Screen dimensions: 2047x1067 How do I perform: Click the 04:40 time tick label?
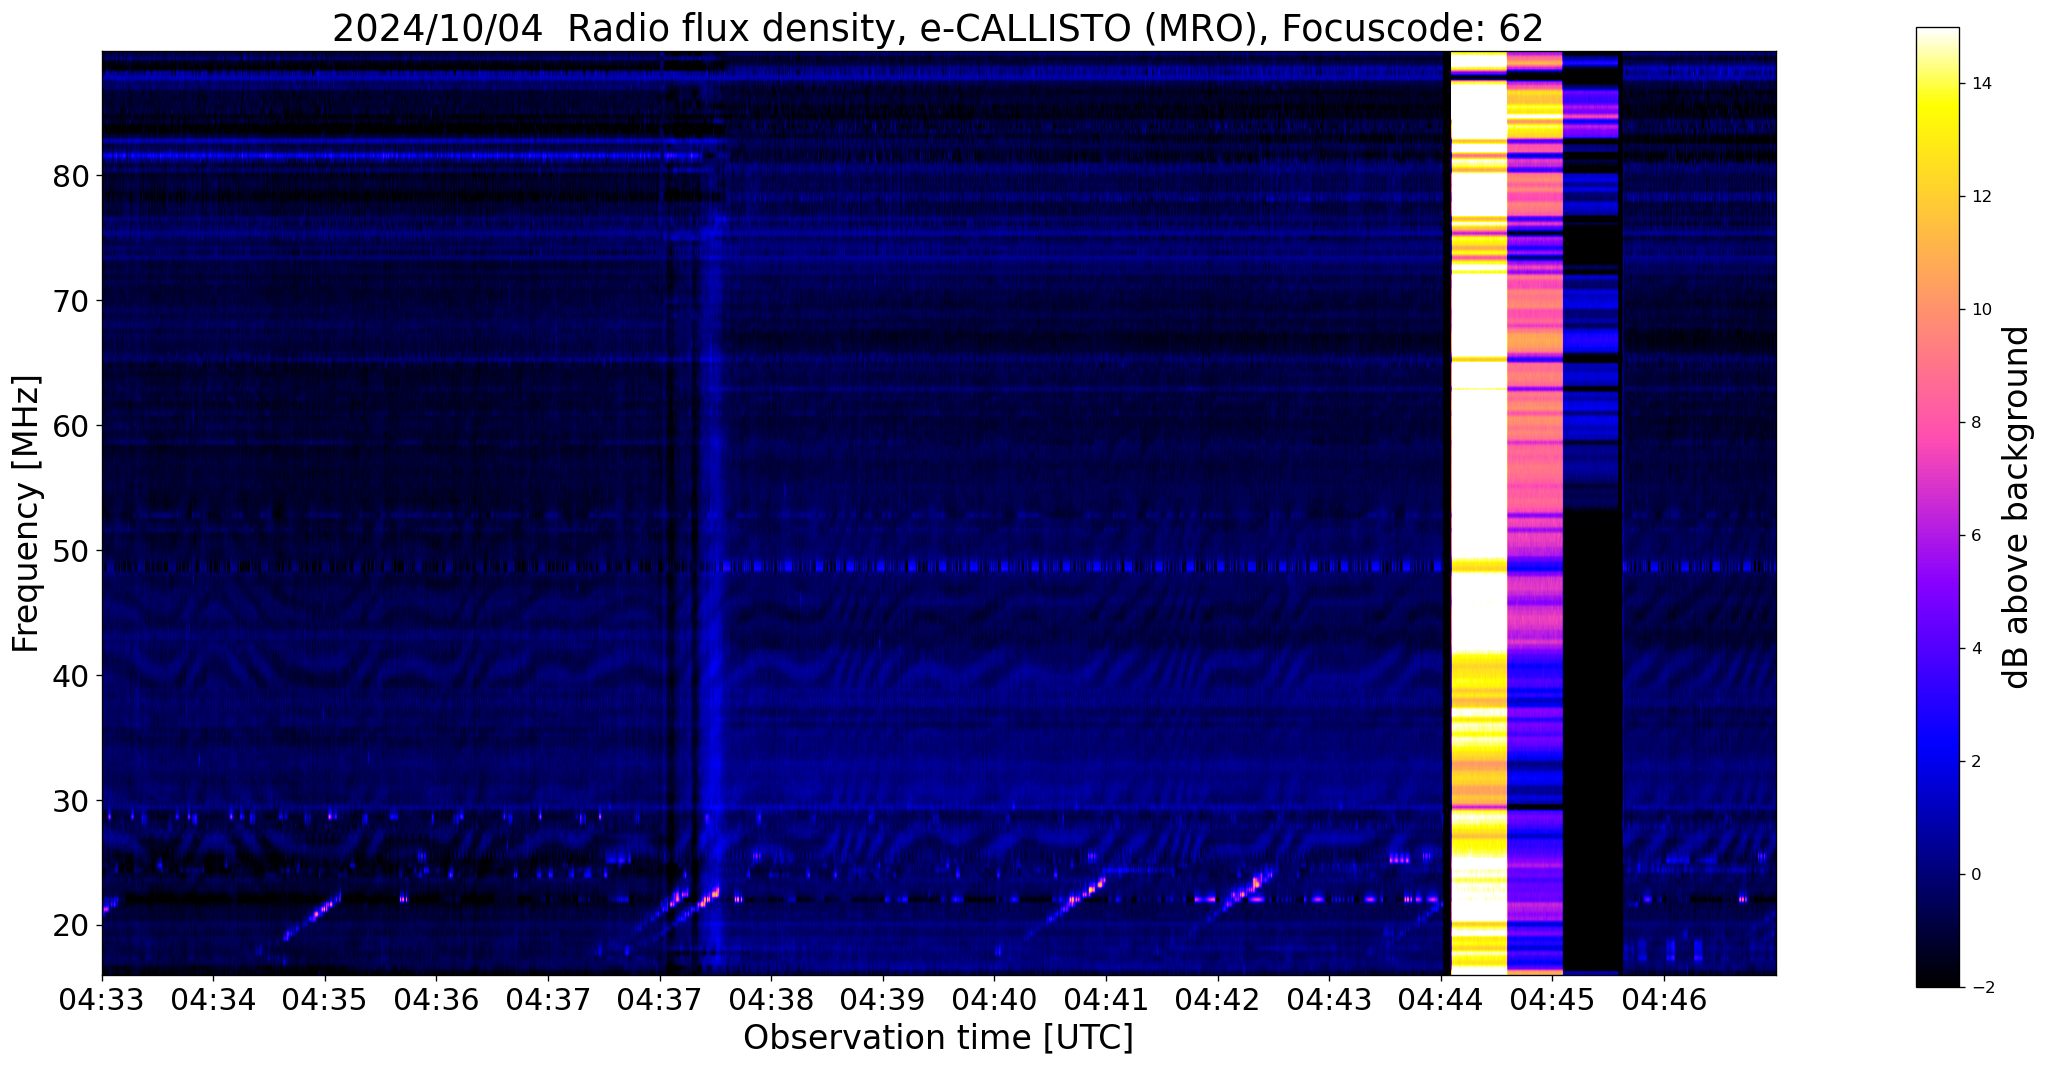994,998
